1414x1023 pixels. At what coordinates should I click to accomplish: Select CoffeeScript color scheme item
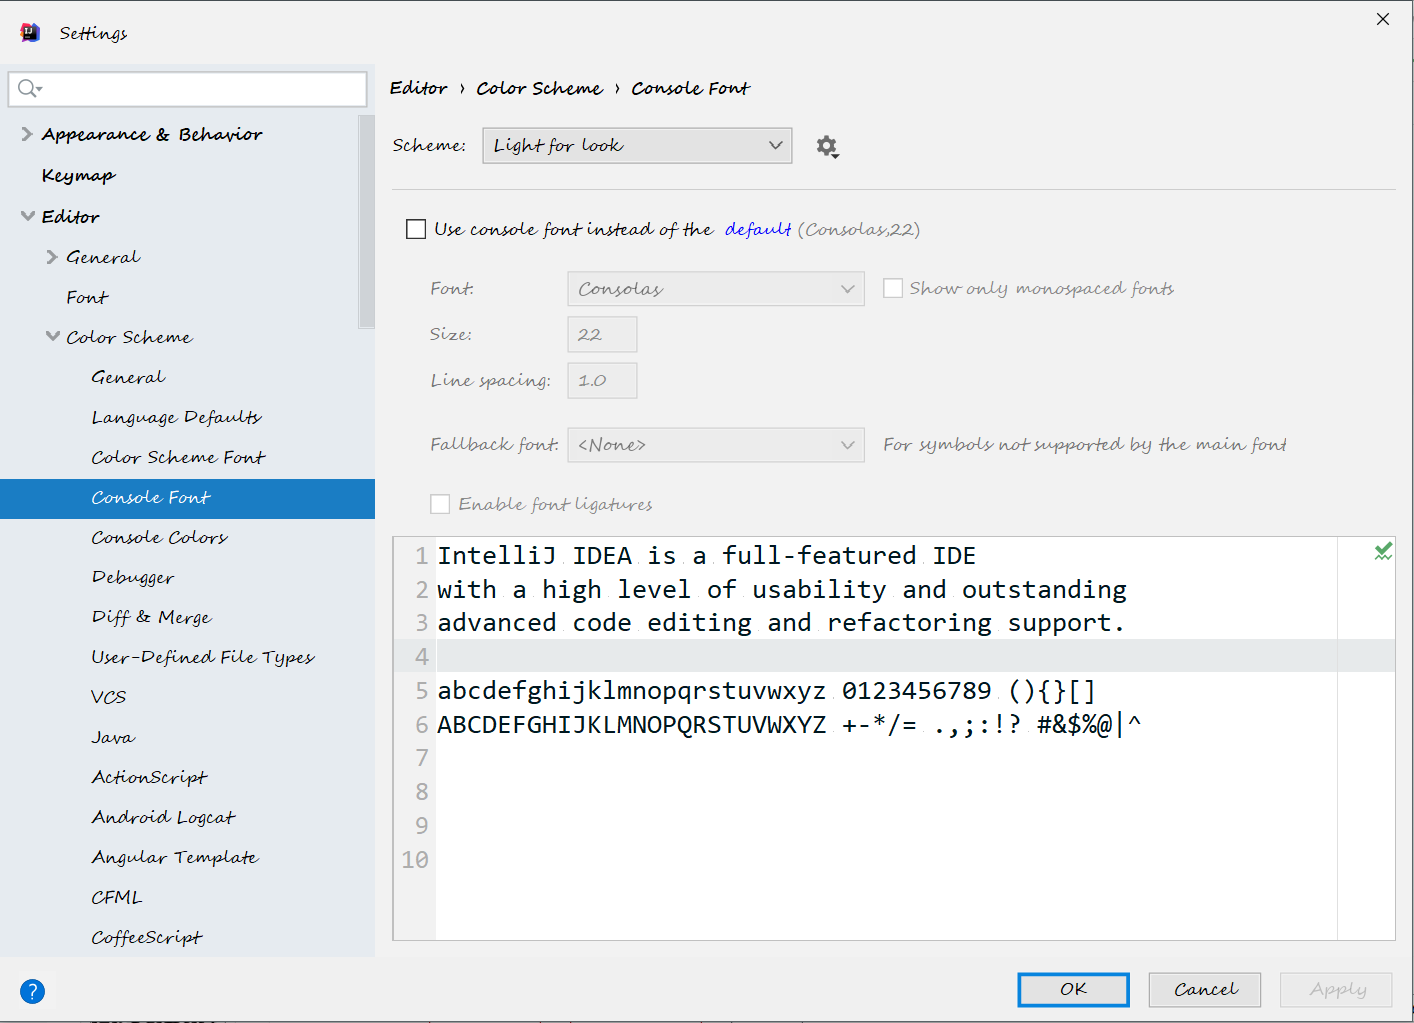click(x=146, y=937)
